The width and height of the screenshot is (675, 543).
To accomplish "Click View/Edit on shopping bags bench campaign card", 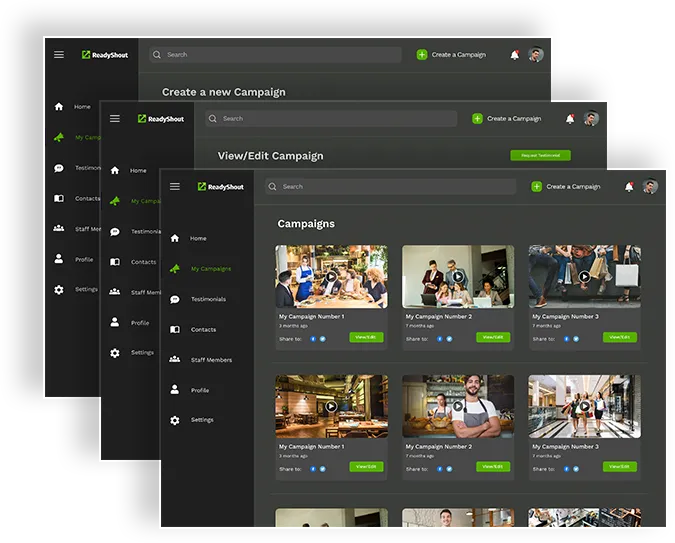I will click(x=620, y=337).
